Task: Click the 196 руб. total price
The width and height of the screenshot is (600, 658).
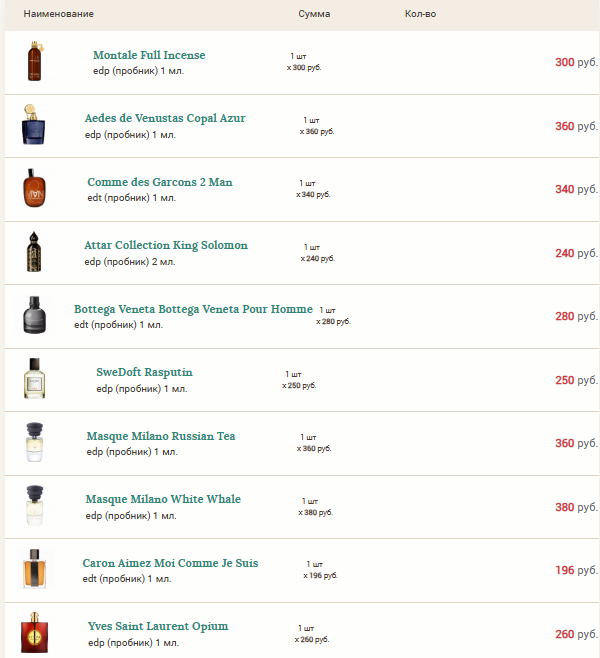Action: tap(577, 570)
